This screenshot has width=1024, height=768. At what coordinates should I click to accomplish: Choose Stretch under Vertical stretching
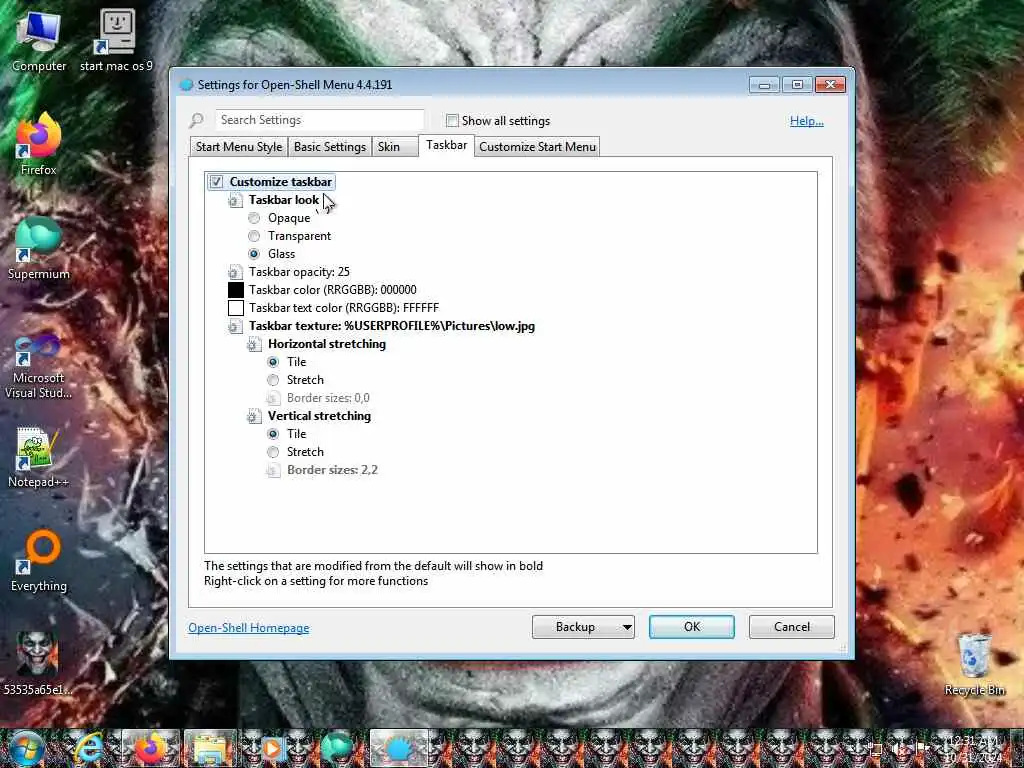tap(273, 452)
